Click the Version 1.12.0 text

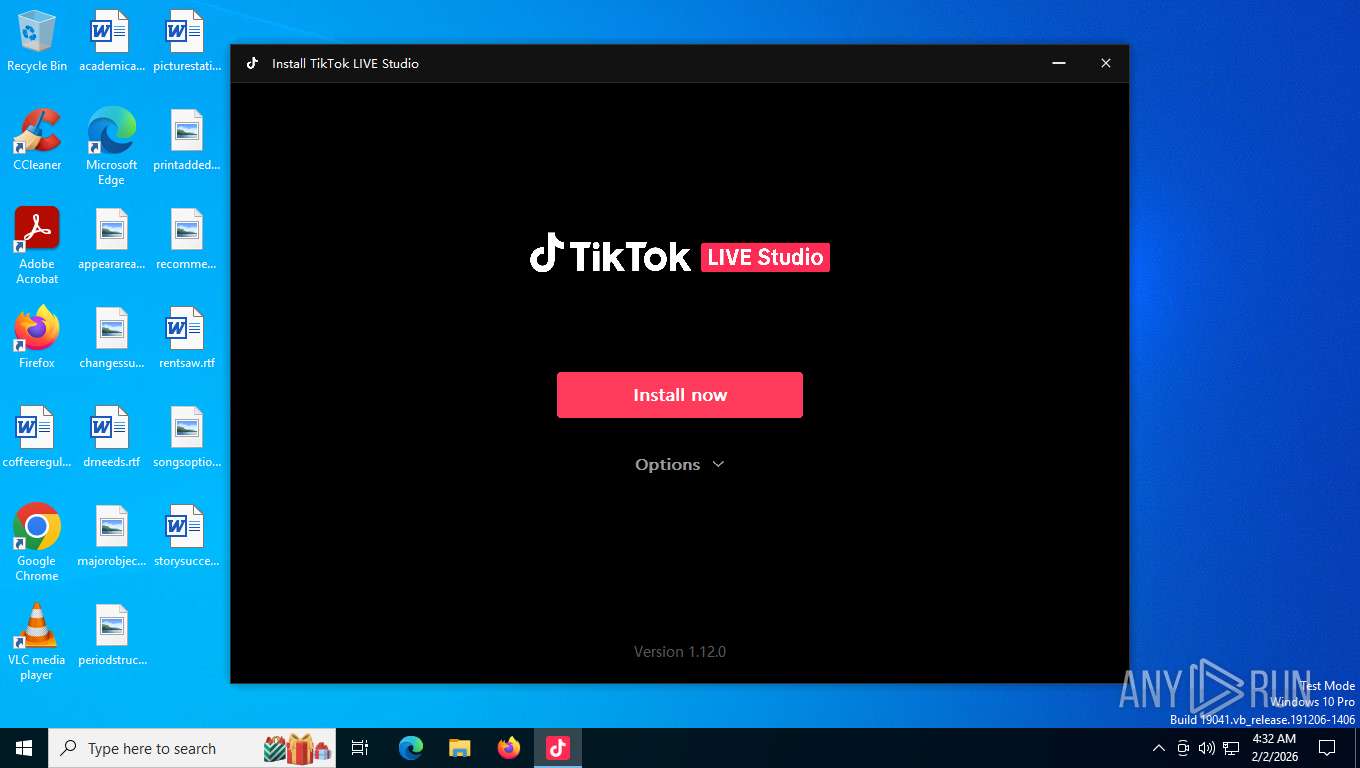coord(680,652)
